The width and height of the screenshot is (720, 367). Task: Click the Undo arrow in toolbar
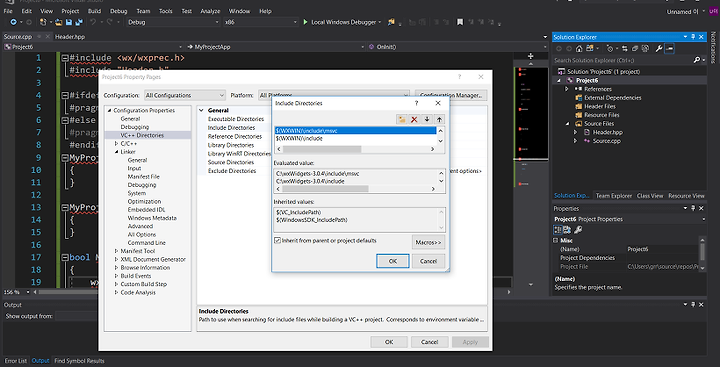93,22
